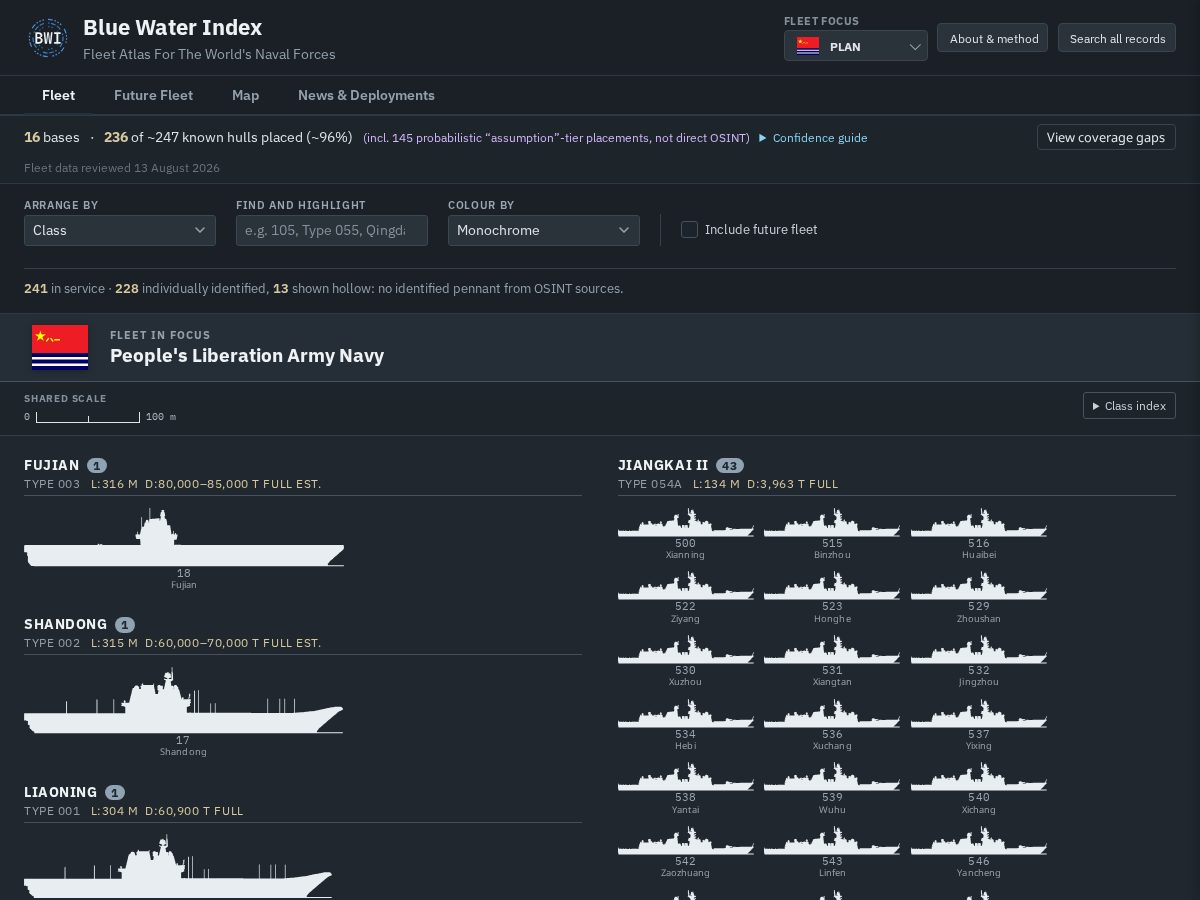Click the BWI logo icon

(48, 38)
